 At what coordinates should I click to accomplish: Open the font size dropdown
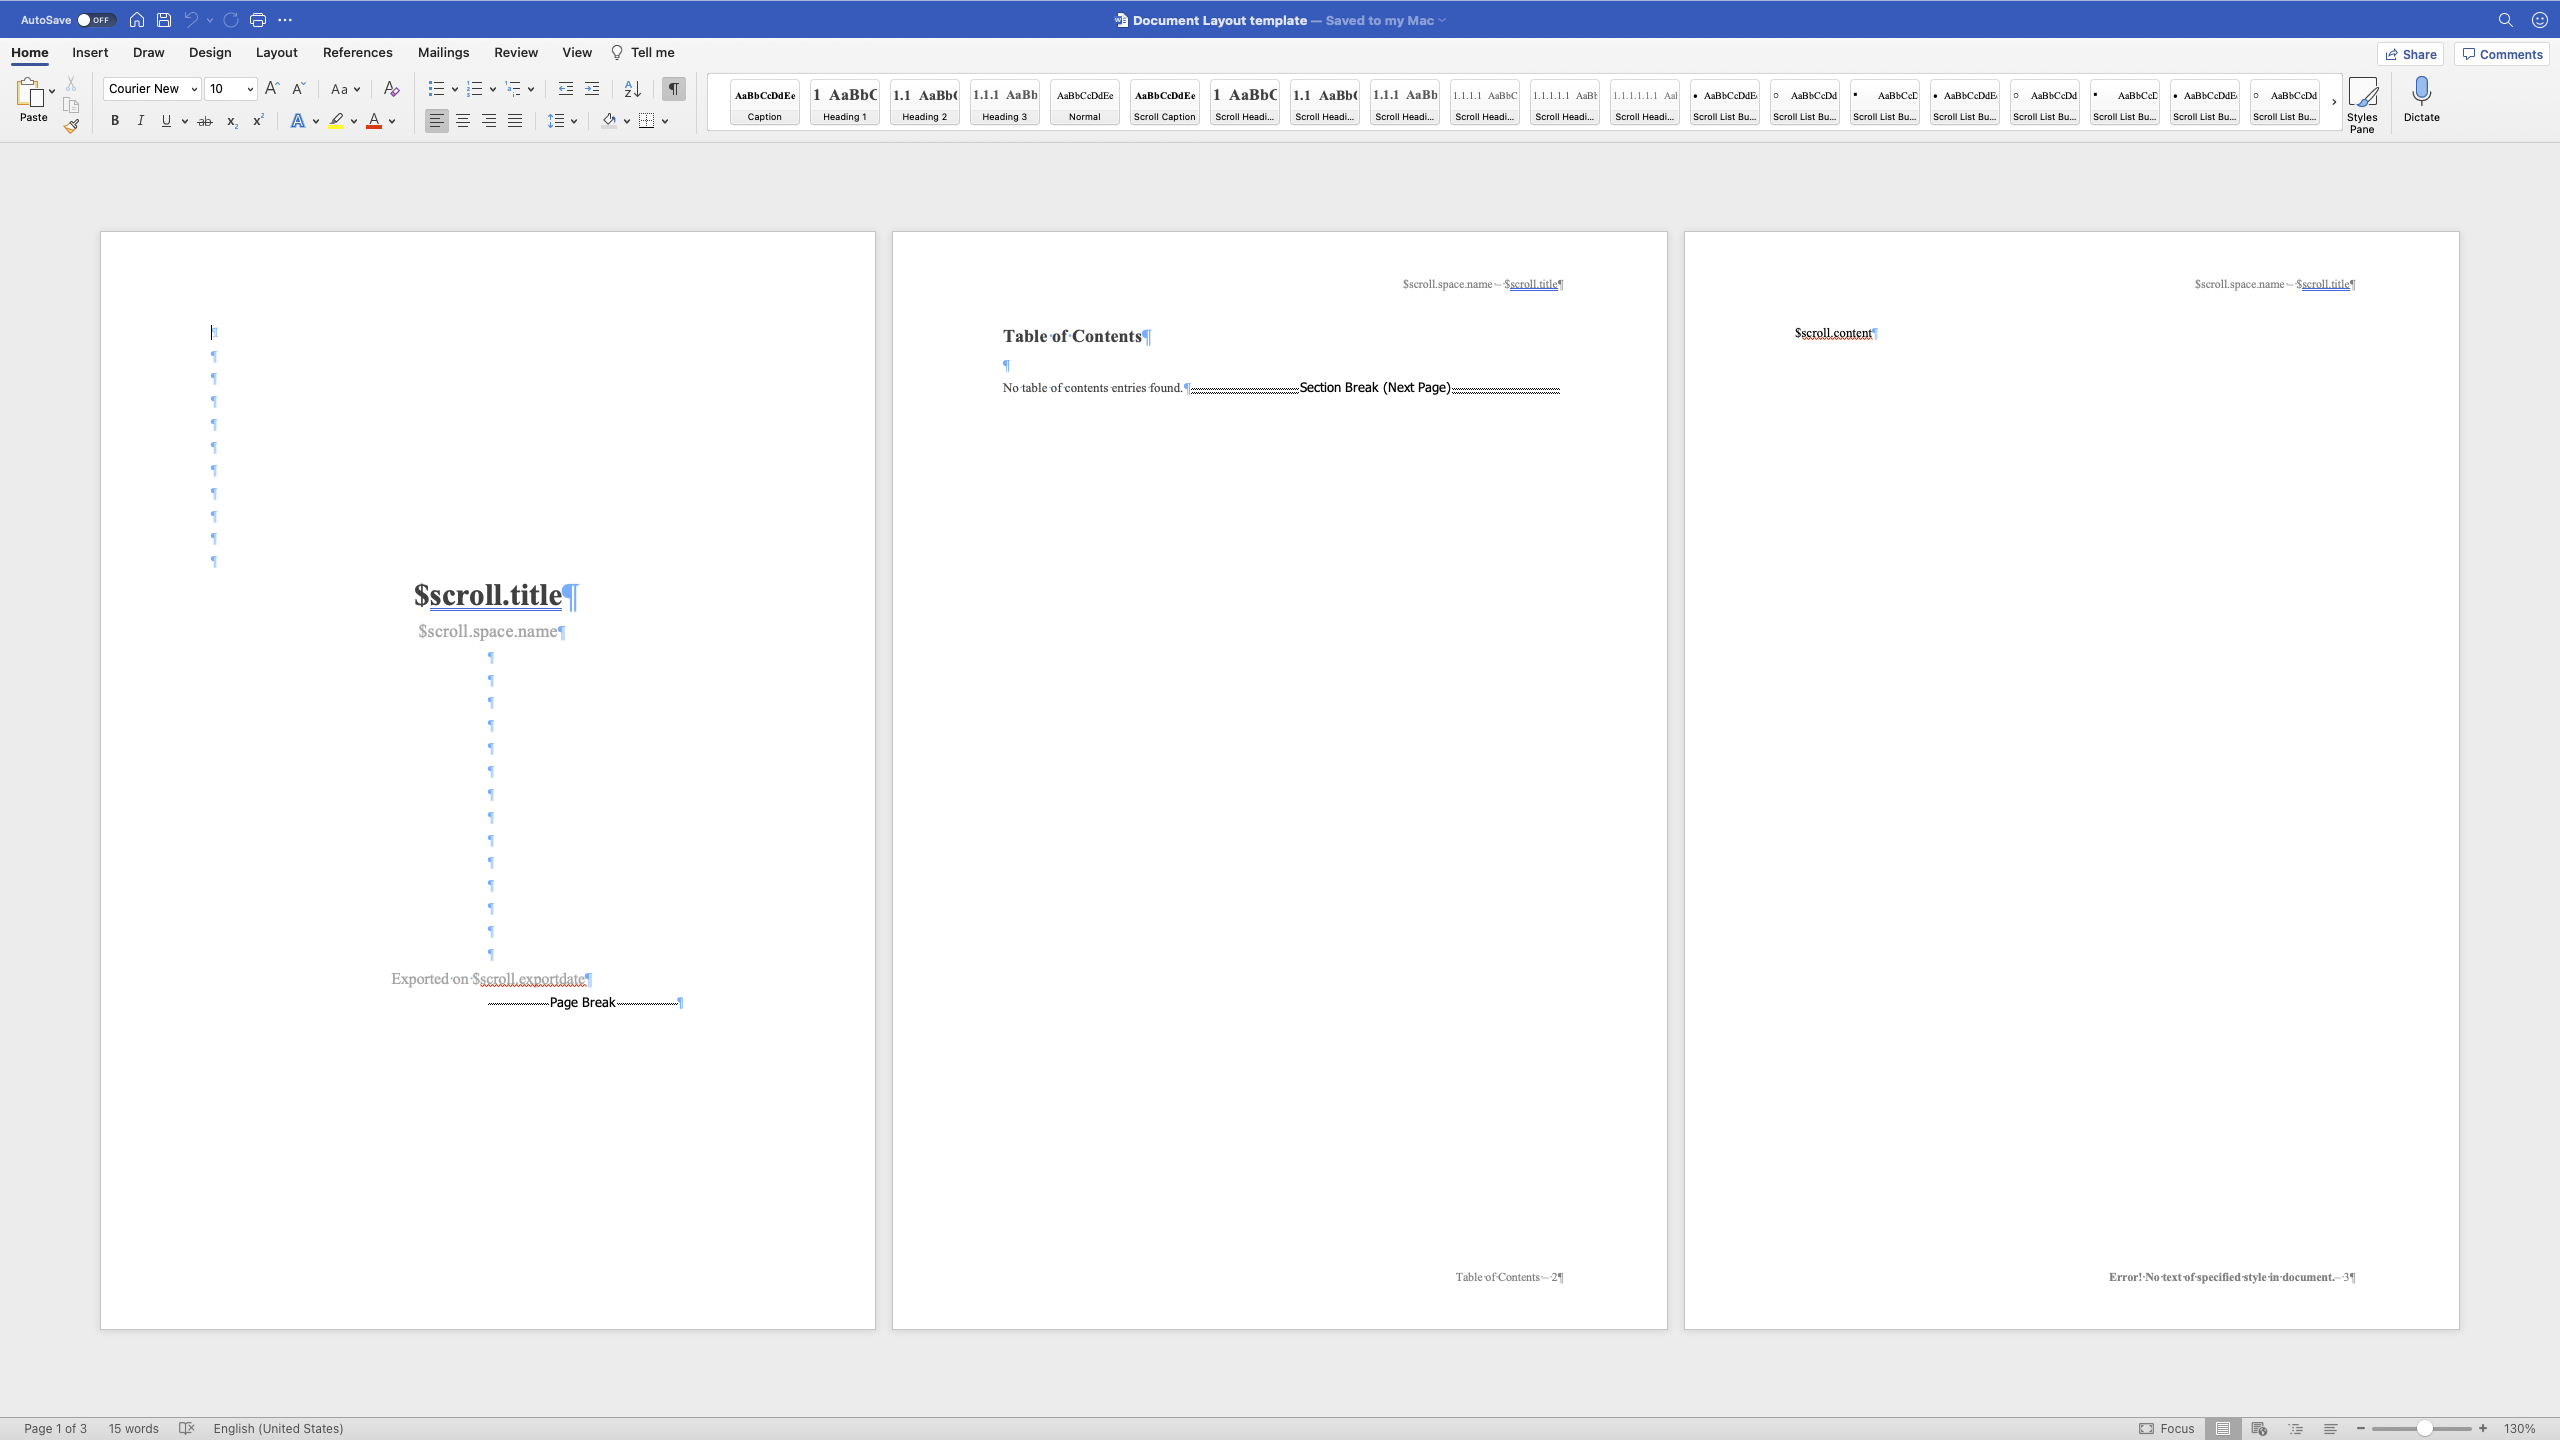coord(250,89)
